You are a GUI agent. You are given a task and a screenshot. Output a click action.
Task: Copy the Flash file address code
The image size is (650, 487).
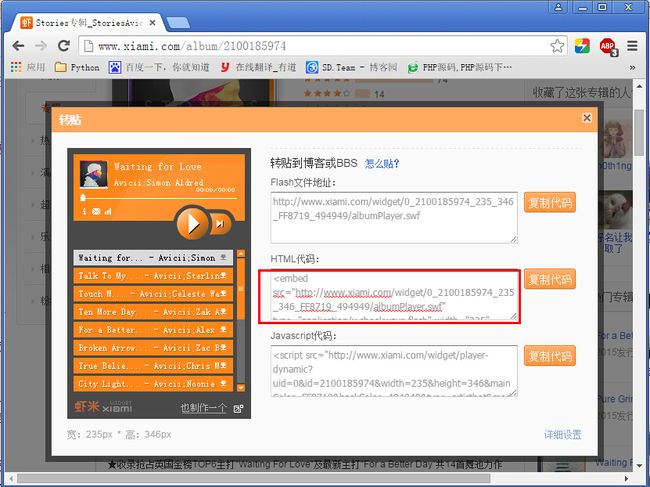(x=550, y=202)
